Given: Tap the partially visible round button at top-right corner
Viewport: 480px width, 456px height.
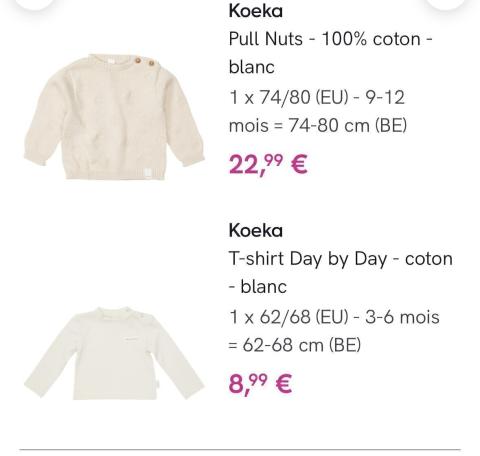Looking at the screenshot, I should pyautogui.click(x=446, y=4).
